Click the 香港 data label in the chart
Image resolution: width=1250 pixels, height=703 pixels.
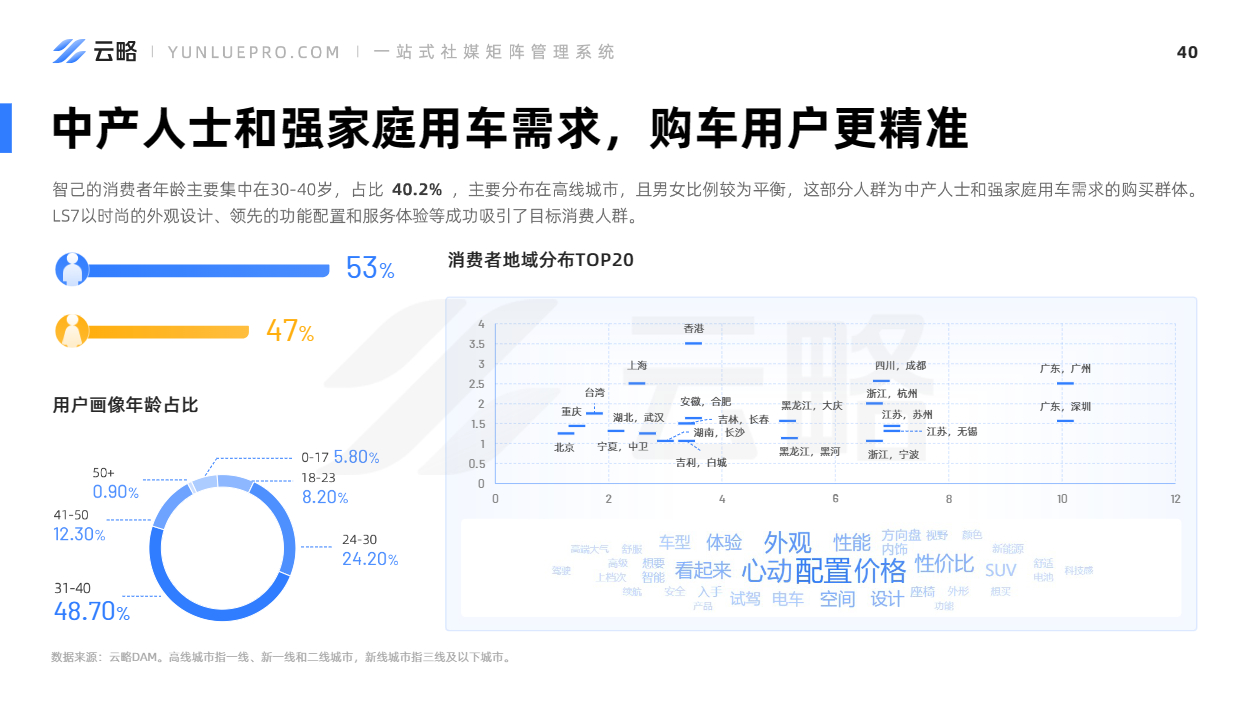click(693, 329)
